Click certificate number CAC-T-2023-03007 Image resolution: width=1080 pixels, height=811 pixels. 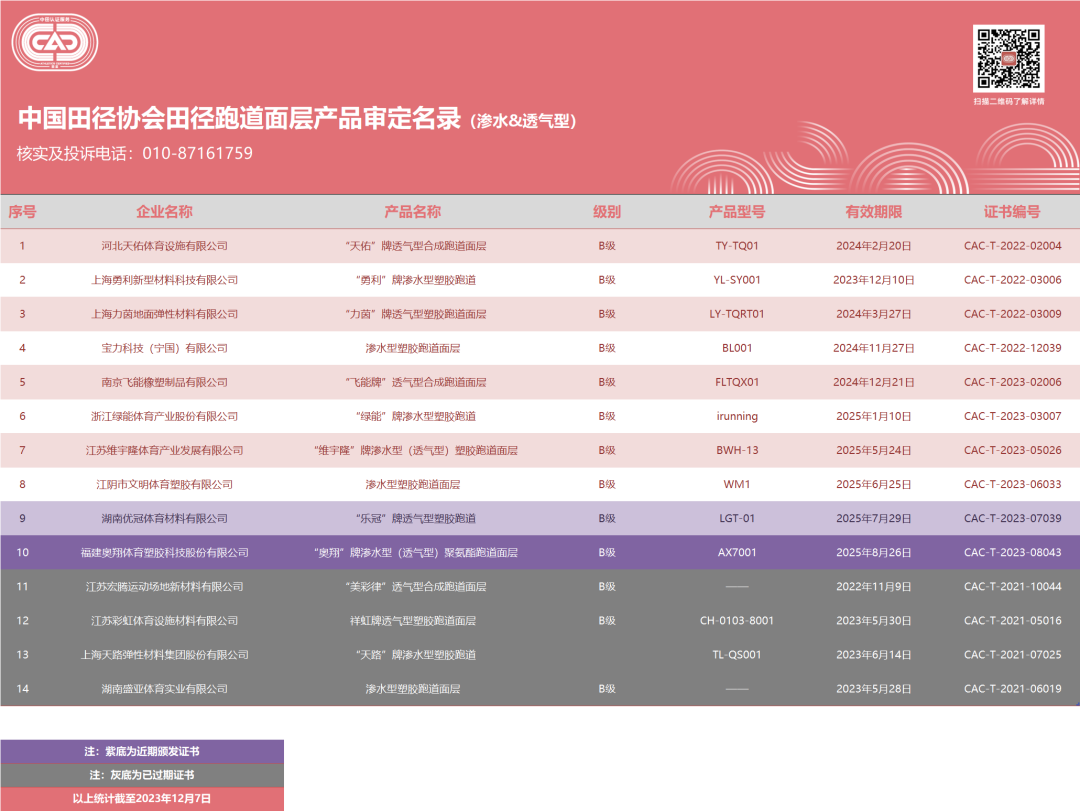(x=1012, y=416)
